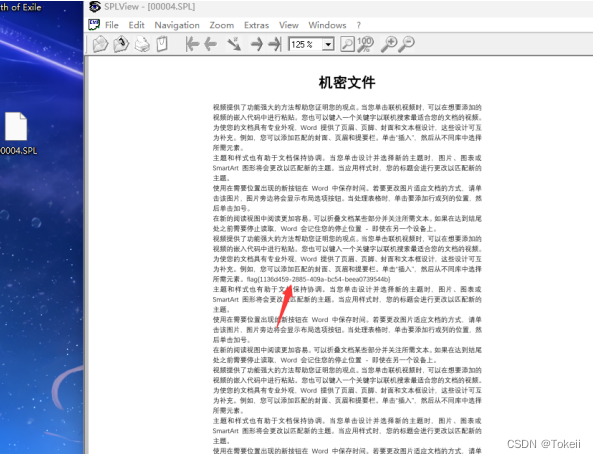Click the 机密文件 document heading
The height and width of the screenshot is (458, 595).
[x=347, y=82]
